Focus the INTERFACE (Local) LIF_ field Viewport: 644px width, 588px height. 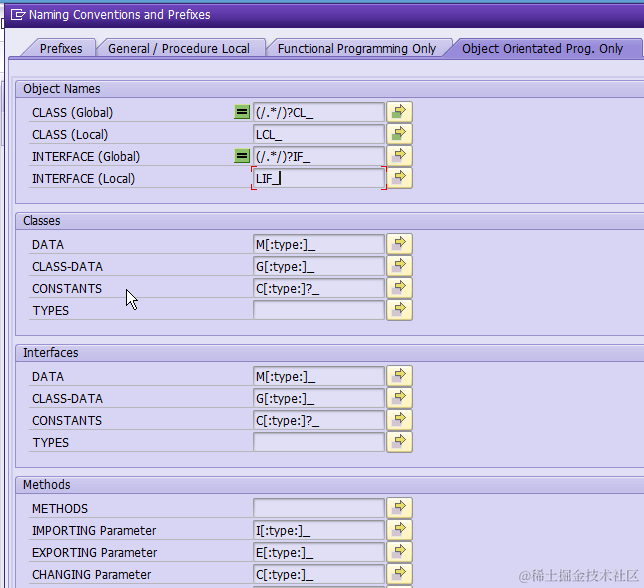[319, 178]
